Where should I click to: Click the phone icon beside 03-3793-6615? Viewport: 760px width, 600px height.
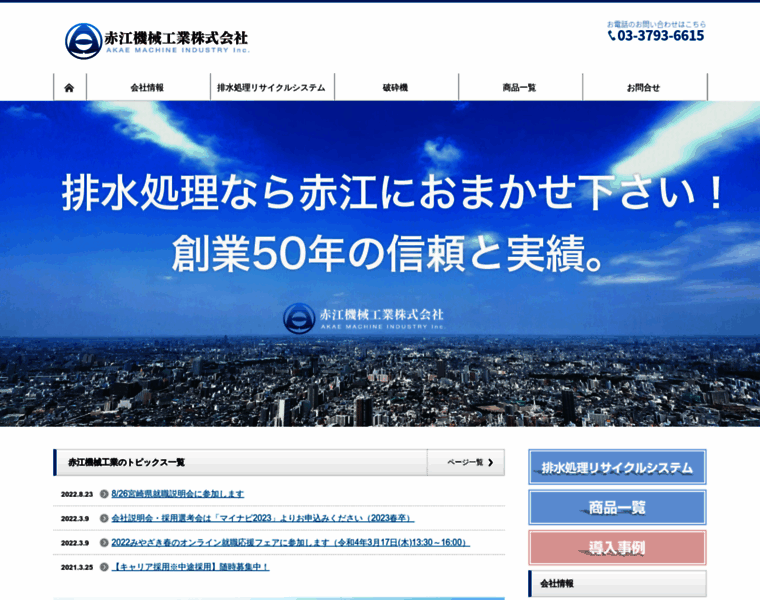click(x=612, y=35)
